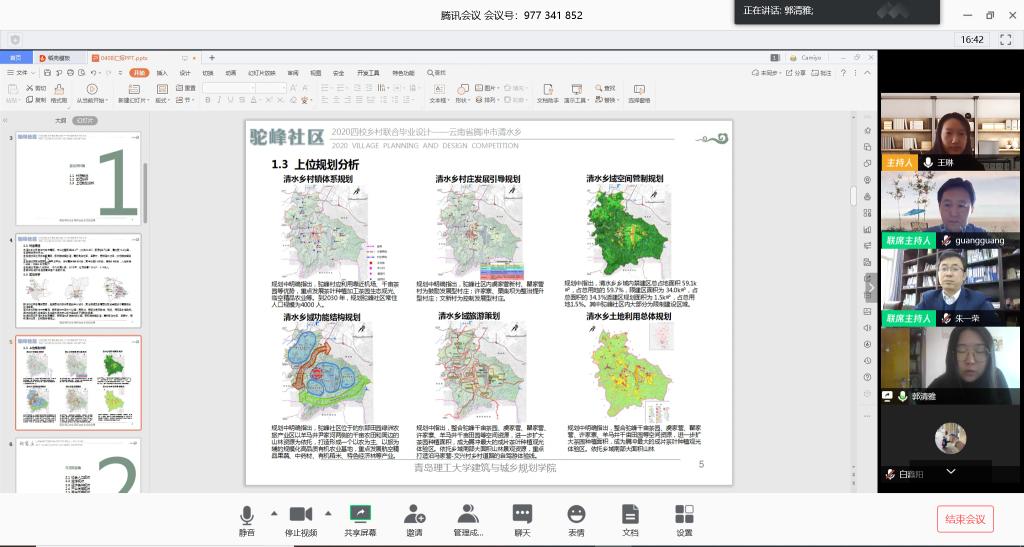Expand the participant video list chevron

pos(950,471)
